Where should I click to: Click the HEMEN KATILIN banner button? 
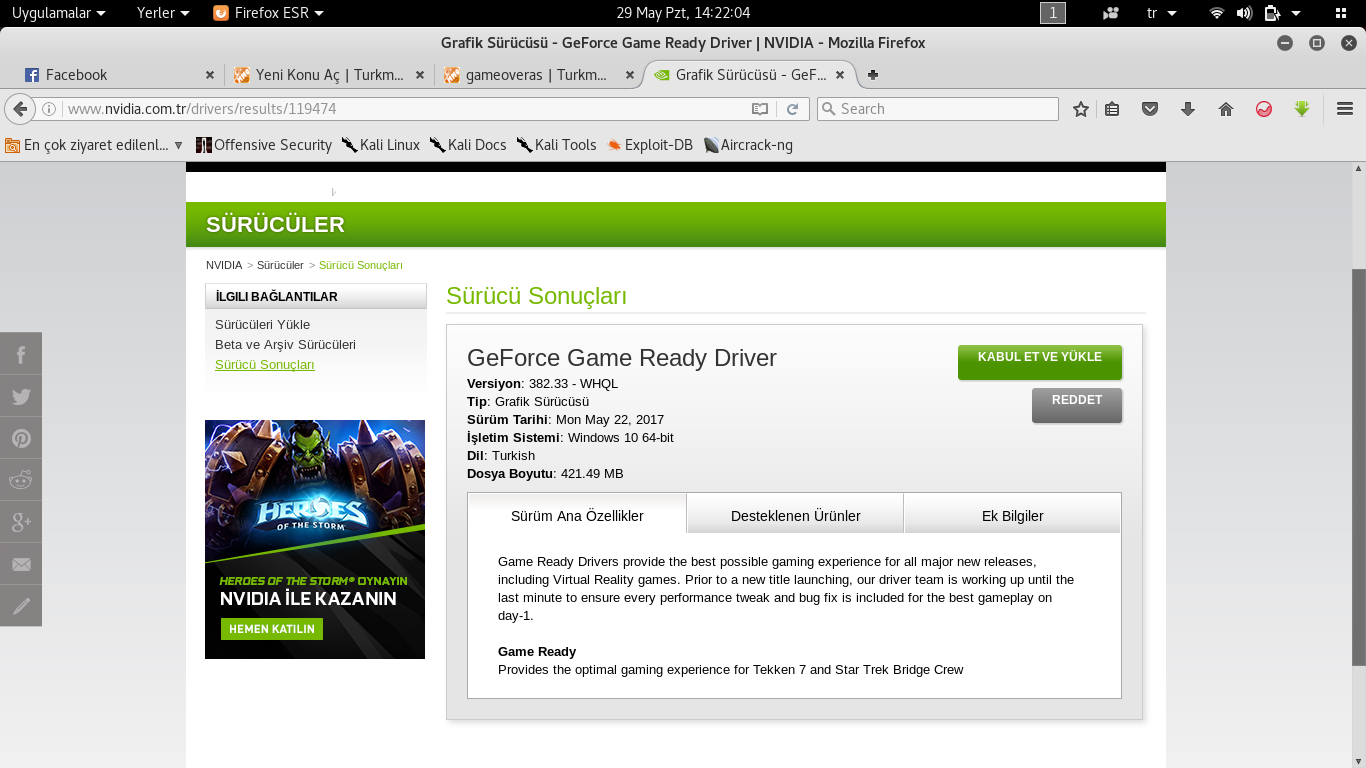272,629
